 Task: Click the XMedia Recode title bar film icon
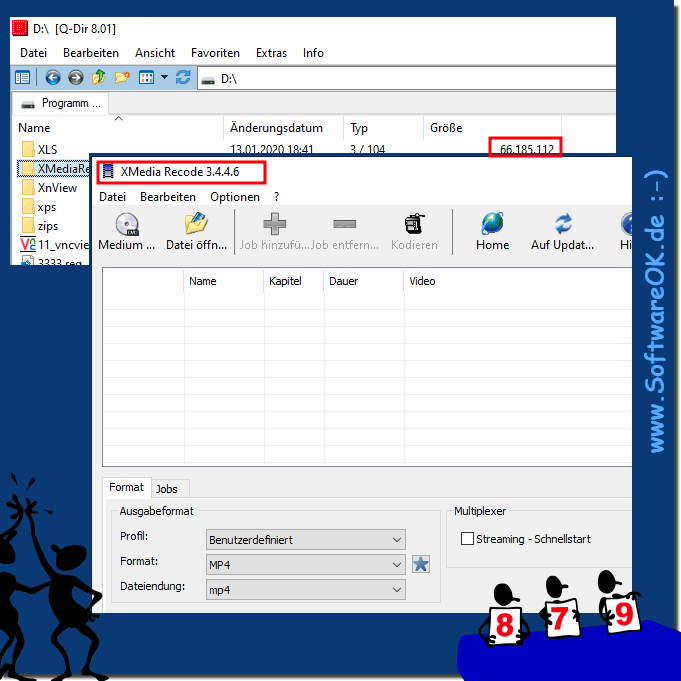pyautogui.click(x=108, y=172)
